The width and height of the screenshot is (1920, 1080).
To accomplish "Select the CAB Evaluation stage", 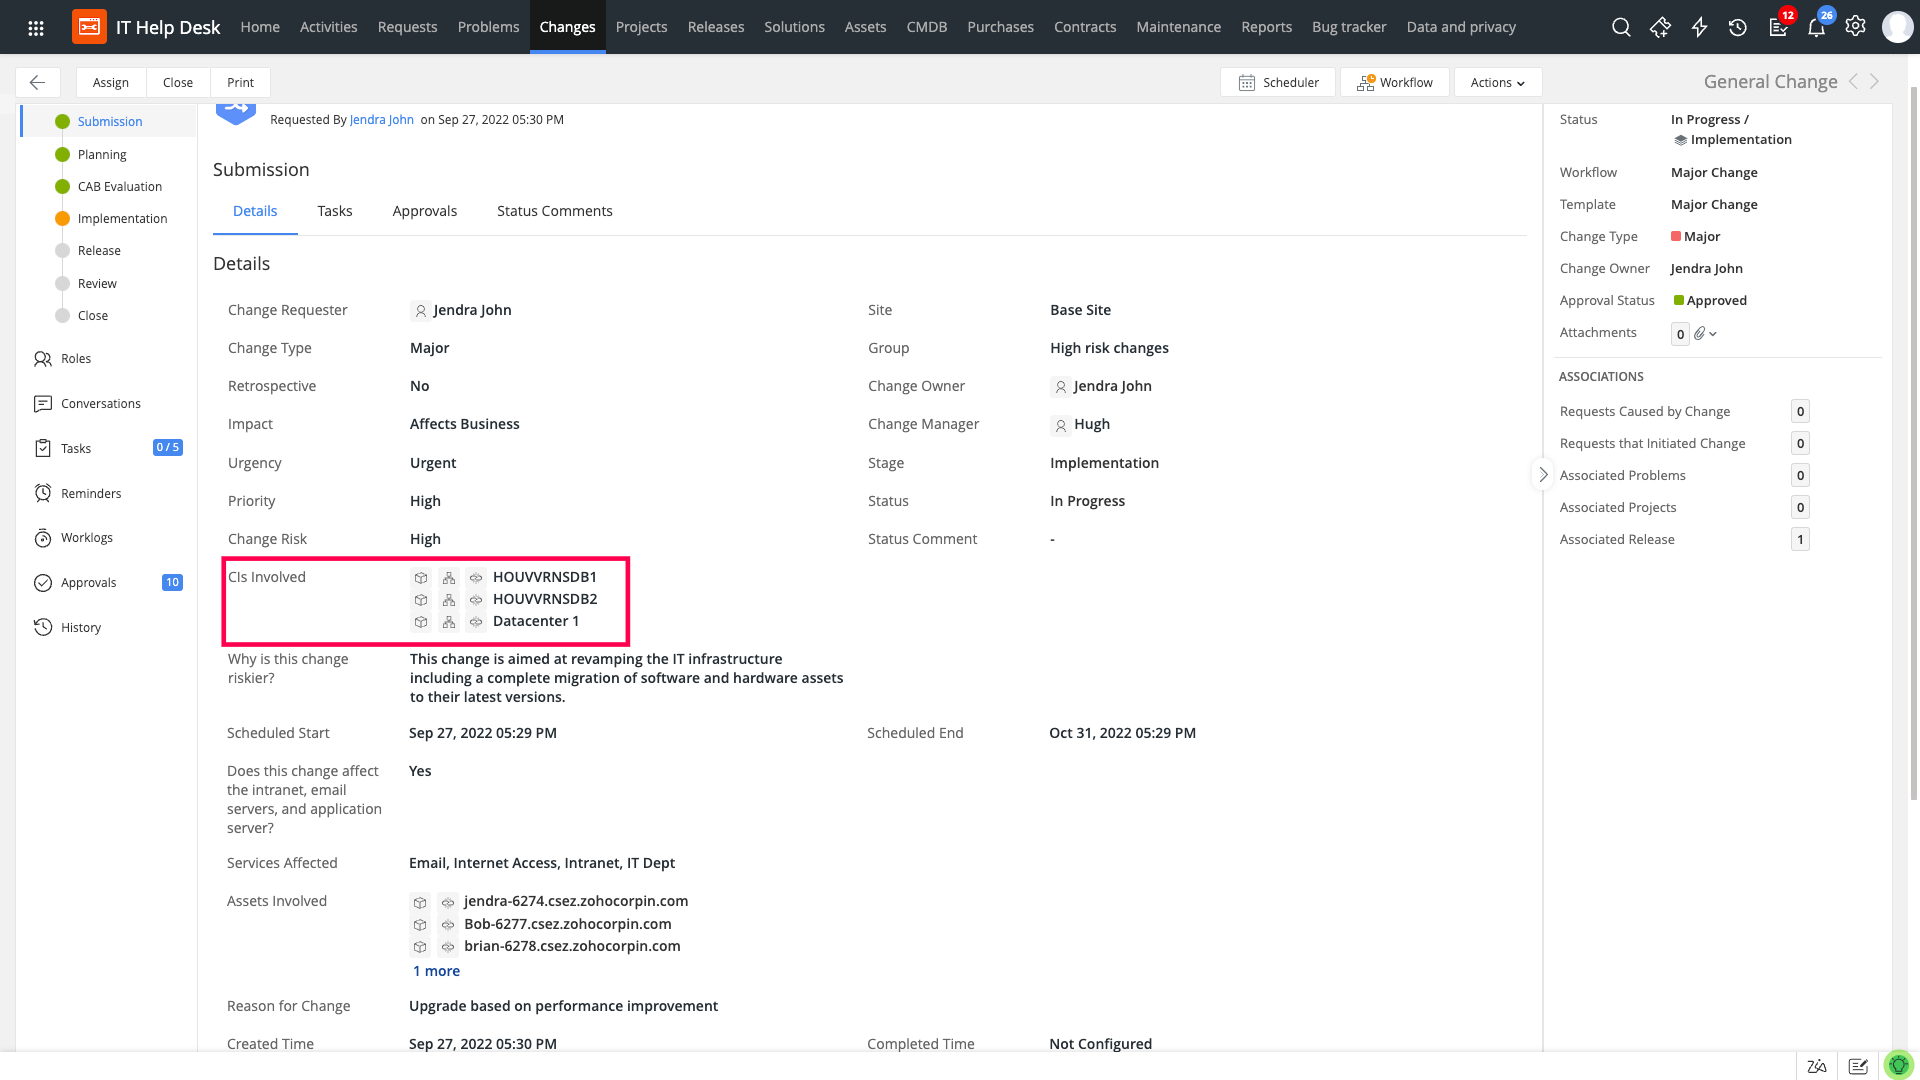I will [x=119, y=186].
